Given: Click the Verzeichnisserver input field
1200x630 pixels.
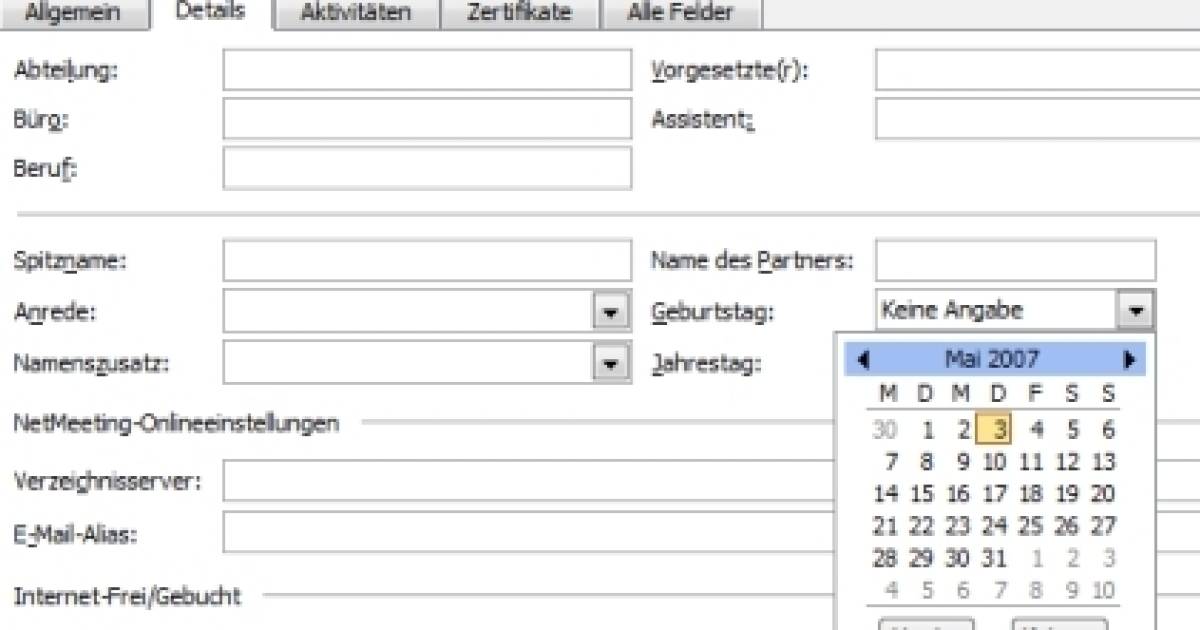Looking at the screenshot, I should pos(527,480).
